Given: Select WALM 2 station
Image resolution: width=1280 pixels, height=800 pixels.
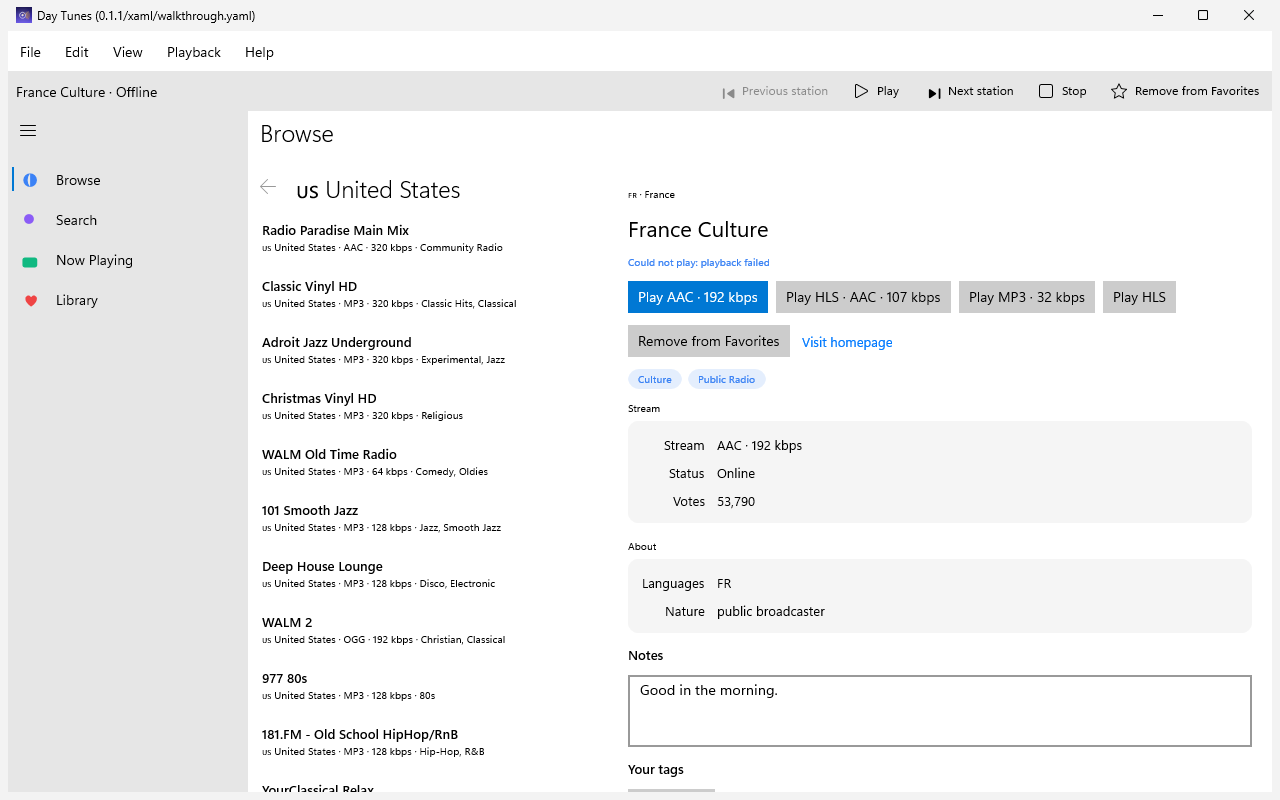Looking at the screenshot, I should coord(430,630).
